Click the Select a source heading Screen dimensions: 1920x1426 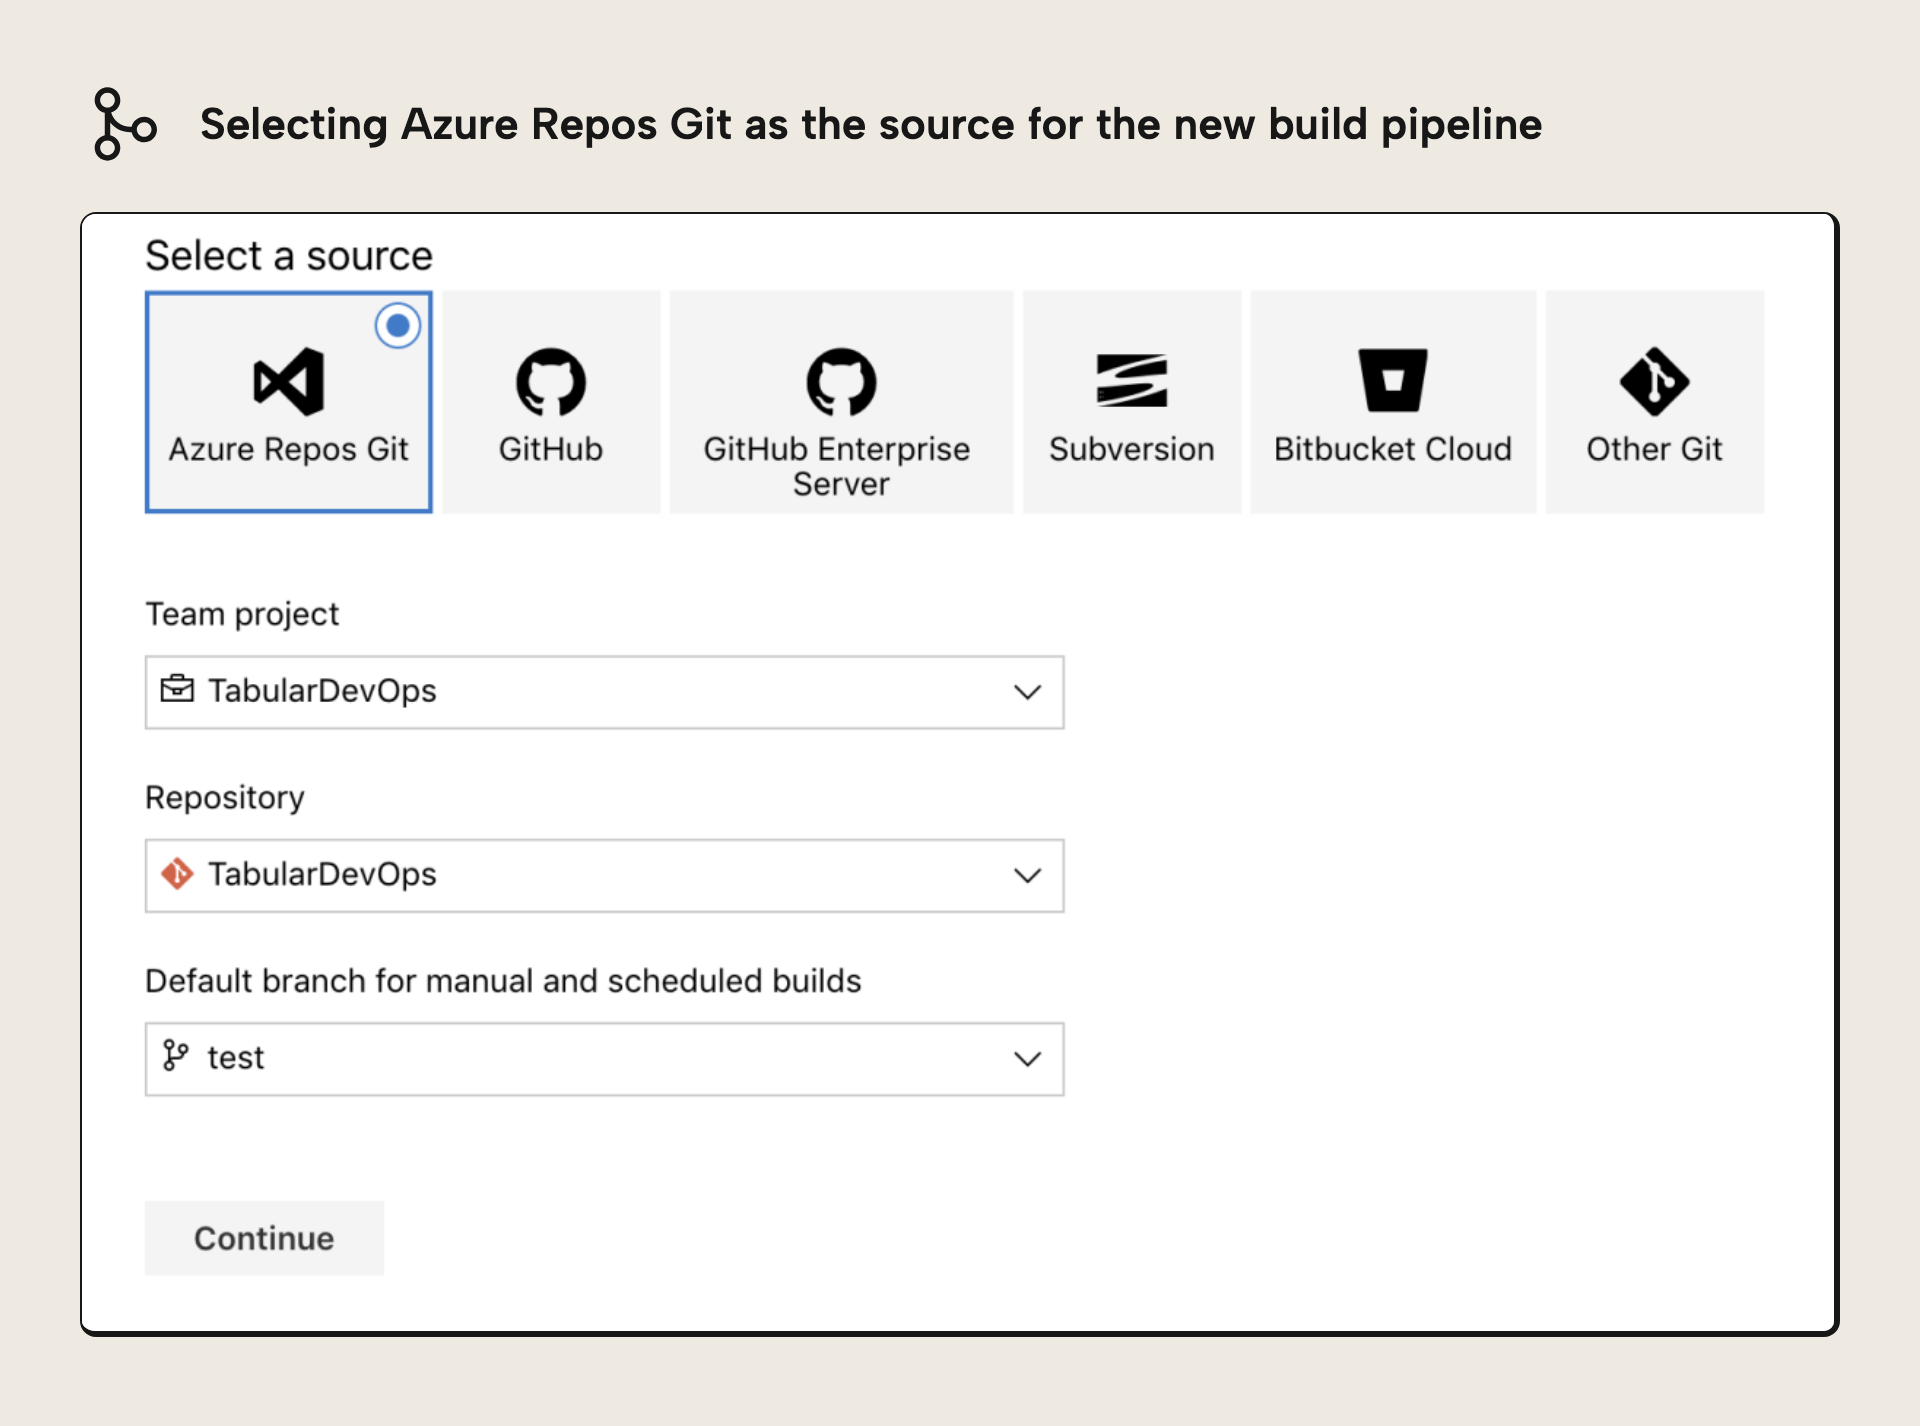point(289,256)
